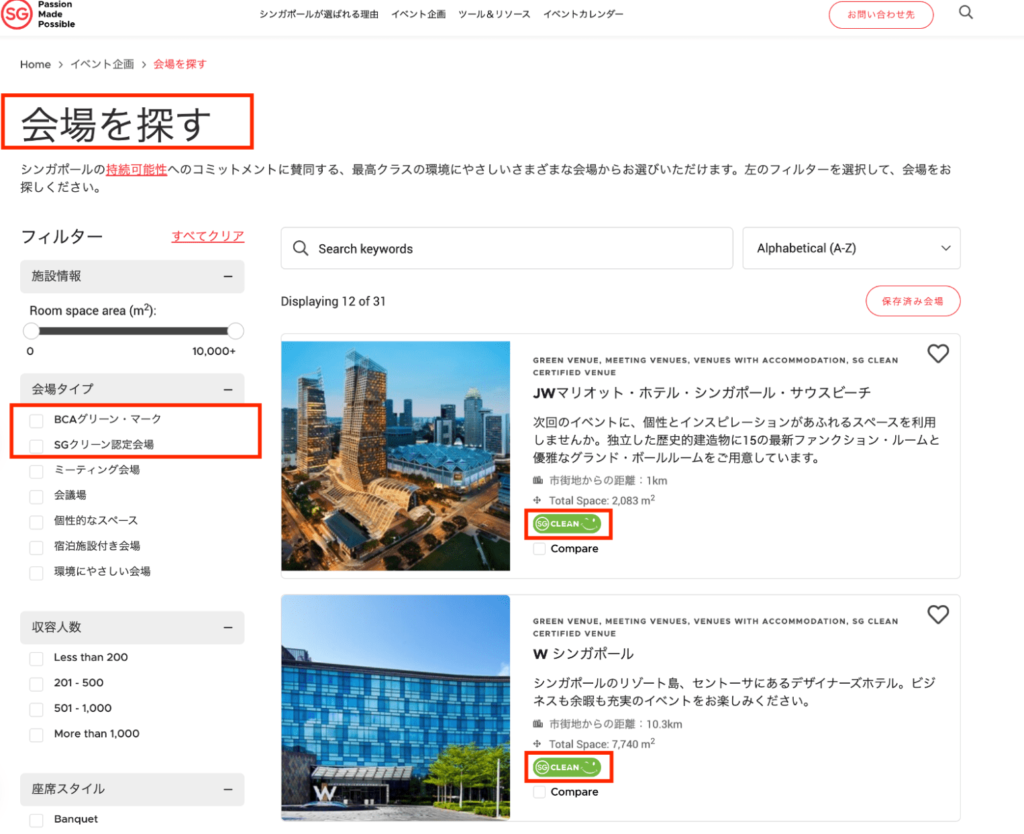Save W シンガポール venue with heart icon
The width and height of the screenshot is (1024, 834).
tap(938, 615)
